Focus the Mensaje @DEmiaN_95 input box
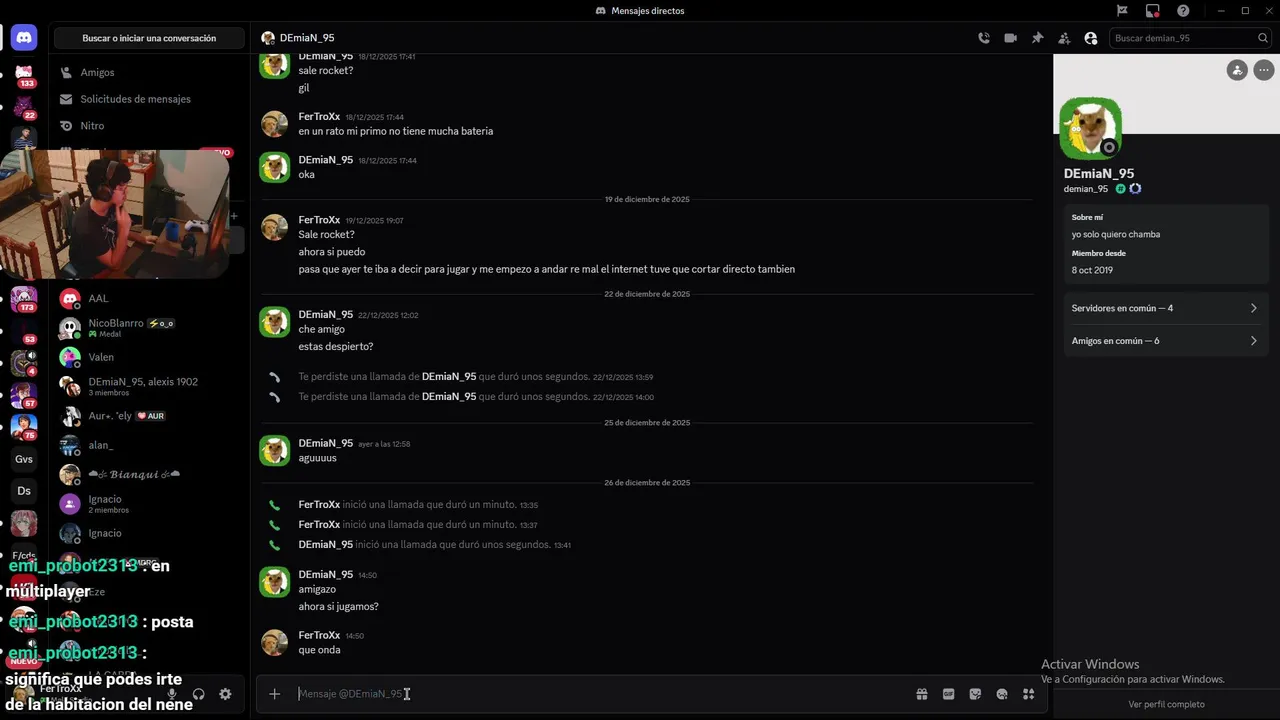Screen dimensions: 1280x720 [600, 694]
